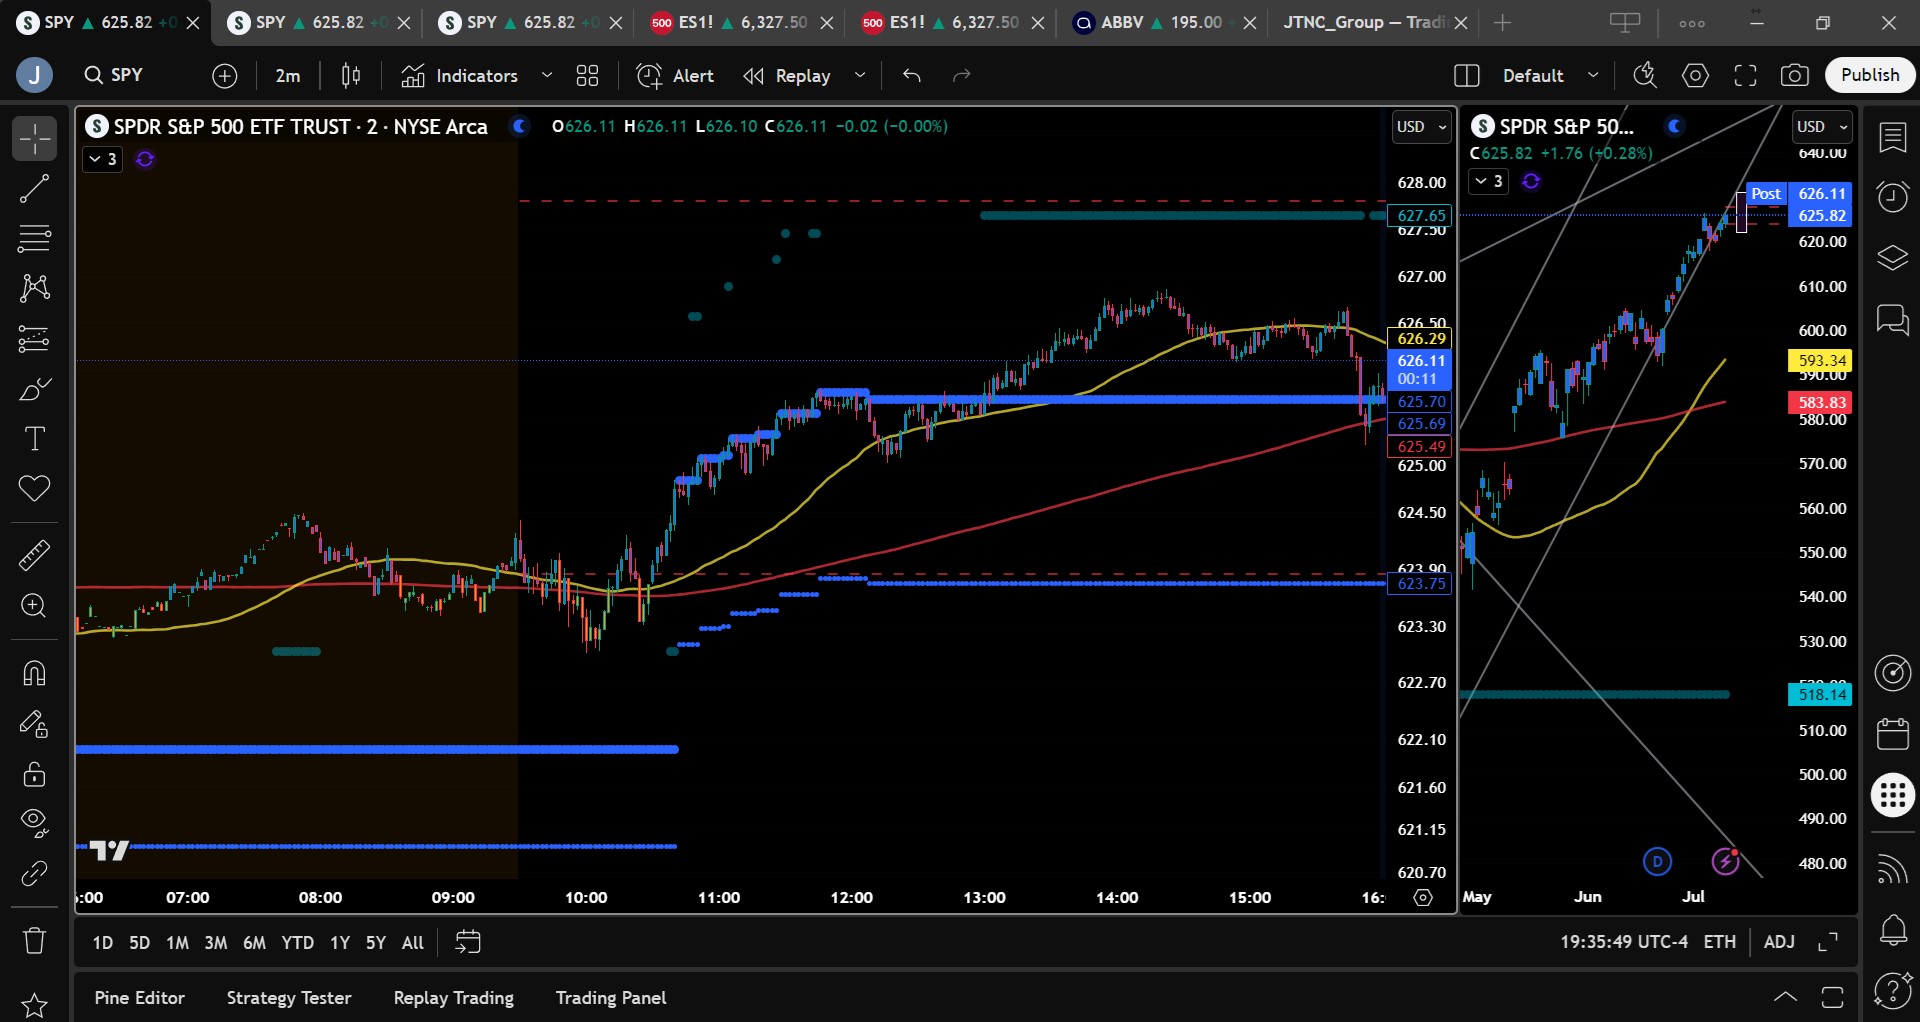Start bar Replay mode
Screen dimensions: 1920x1022
pyautogui.click(x=788, y=75)
